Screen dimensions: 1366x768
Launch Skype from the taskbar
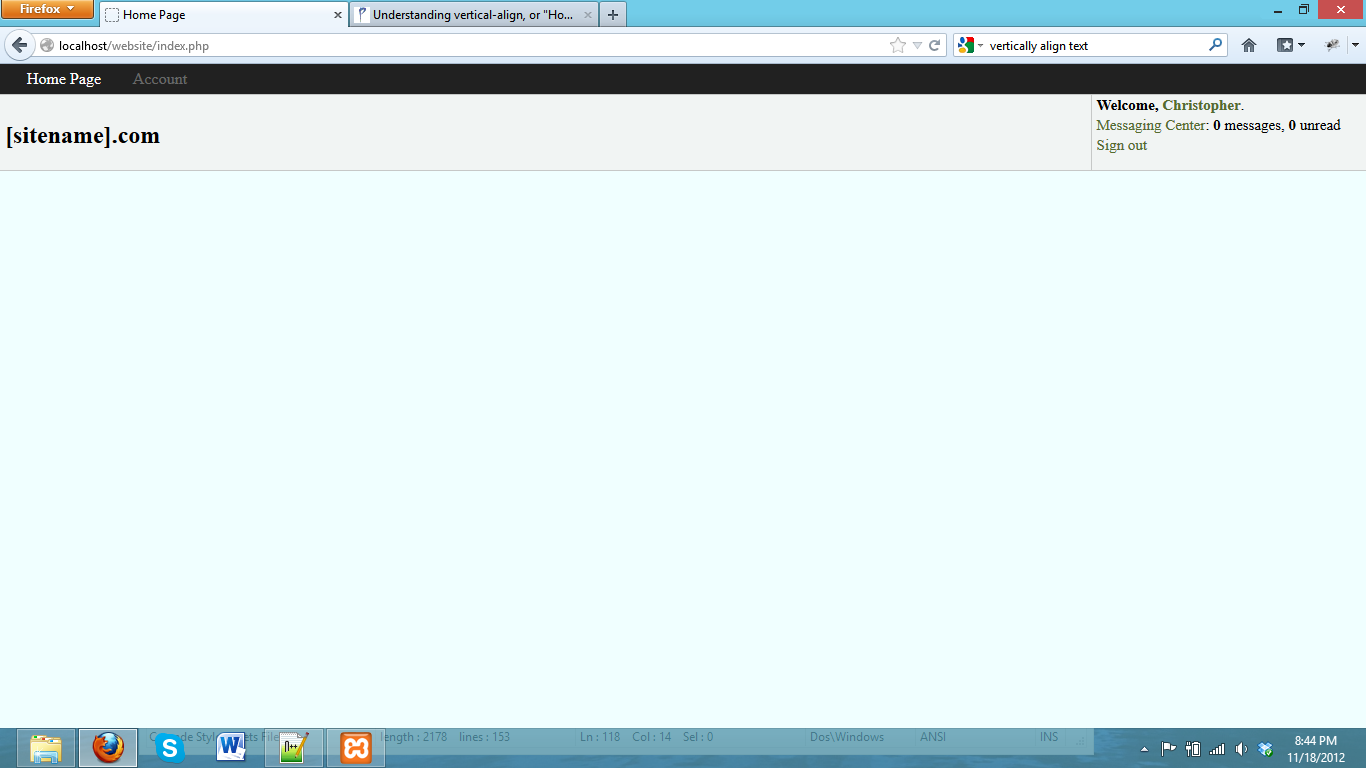170,747
